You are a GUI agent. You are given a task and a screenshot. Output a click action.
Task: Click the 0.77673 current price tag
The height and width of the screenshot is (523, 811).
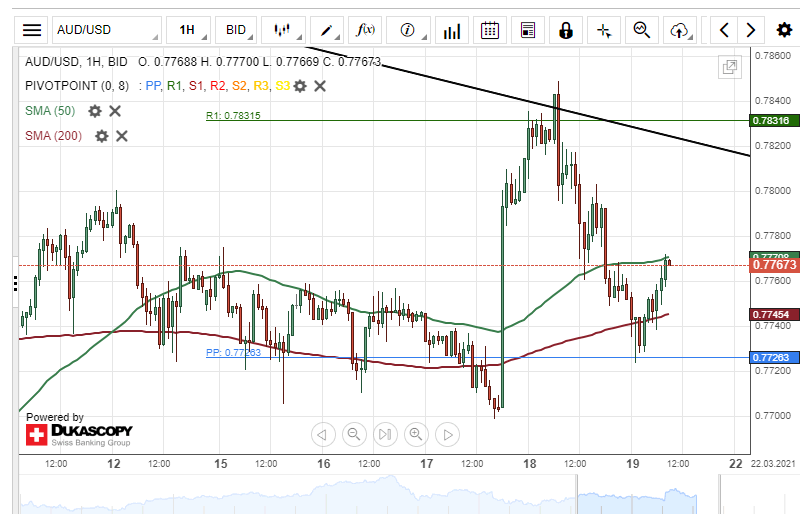[x=774, y=265]
